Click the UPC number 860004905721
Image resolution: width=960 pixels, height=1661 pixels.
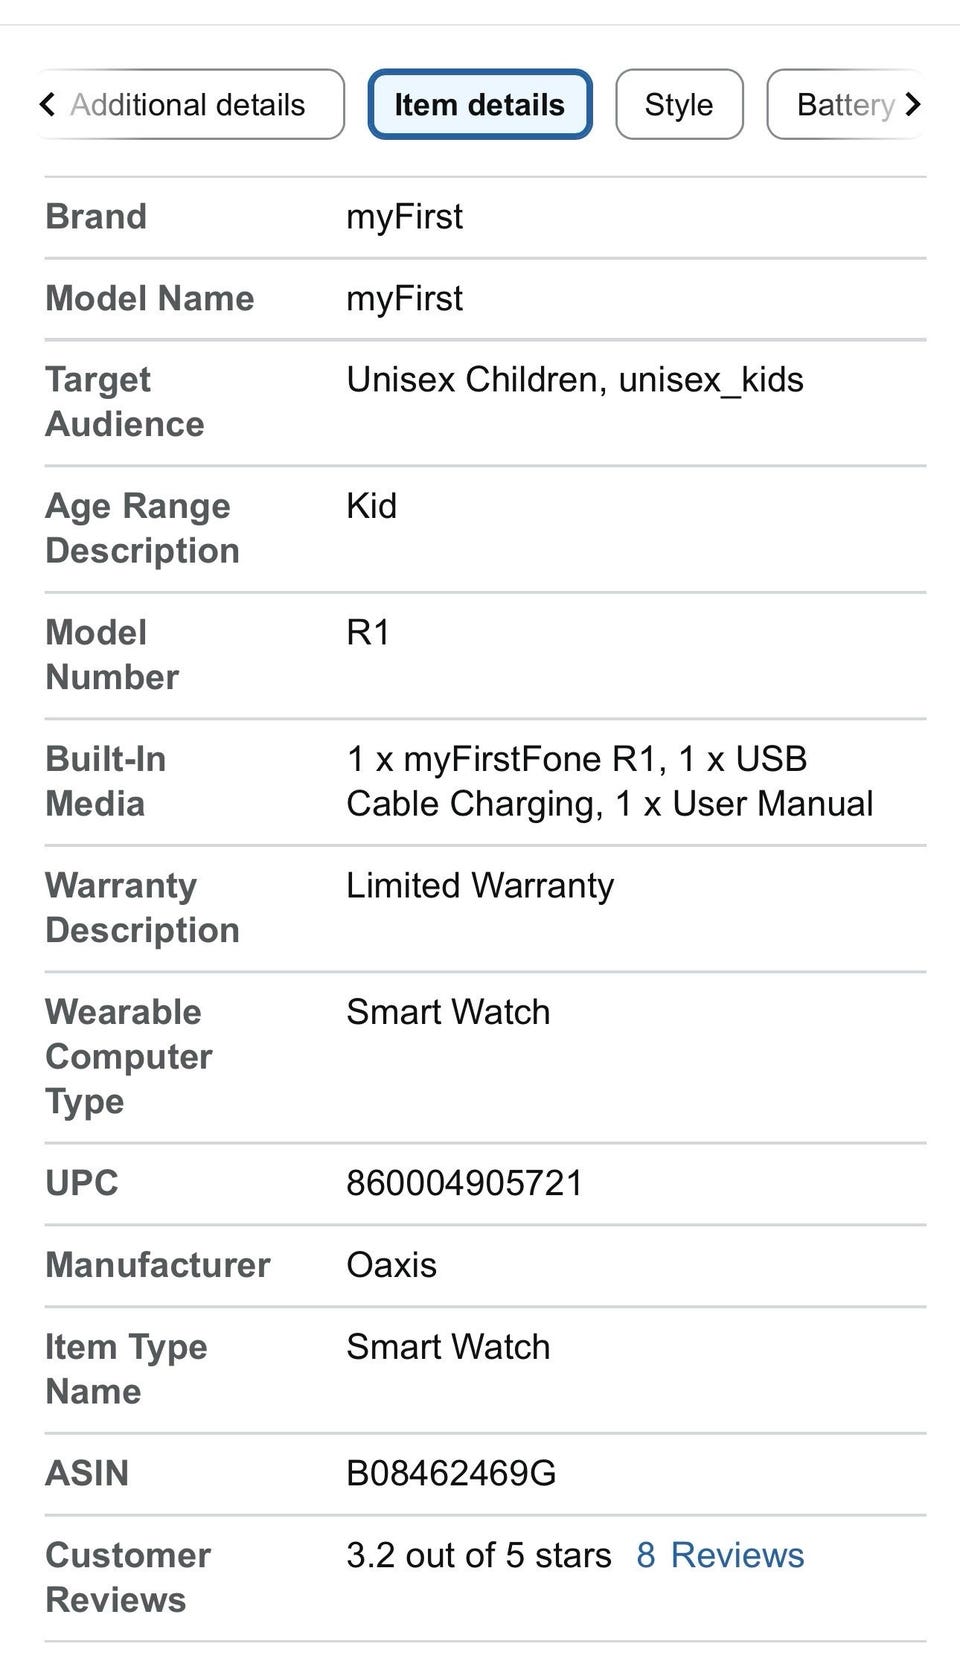(x=464, y=1183)
